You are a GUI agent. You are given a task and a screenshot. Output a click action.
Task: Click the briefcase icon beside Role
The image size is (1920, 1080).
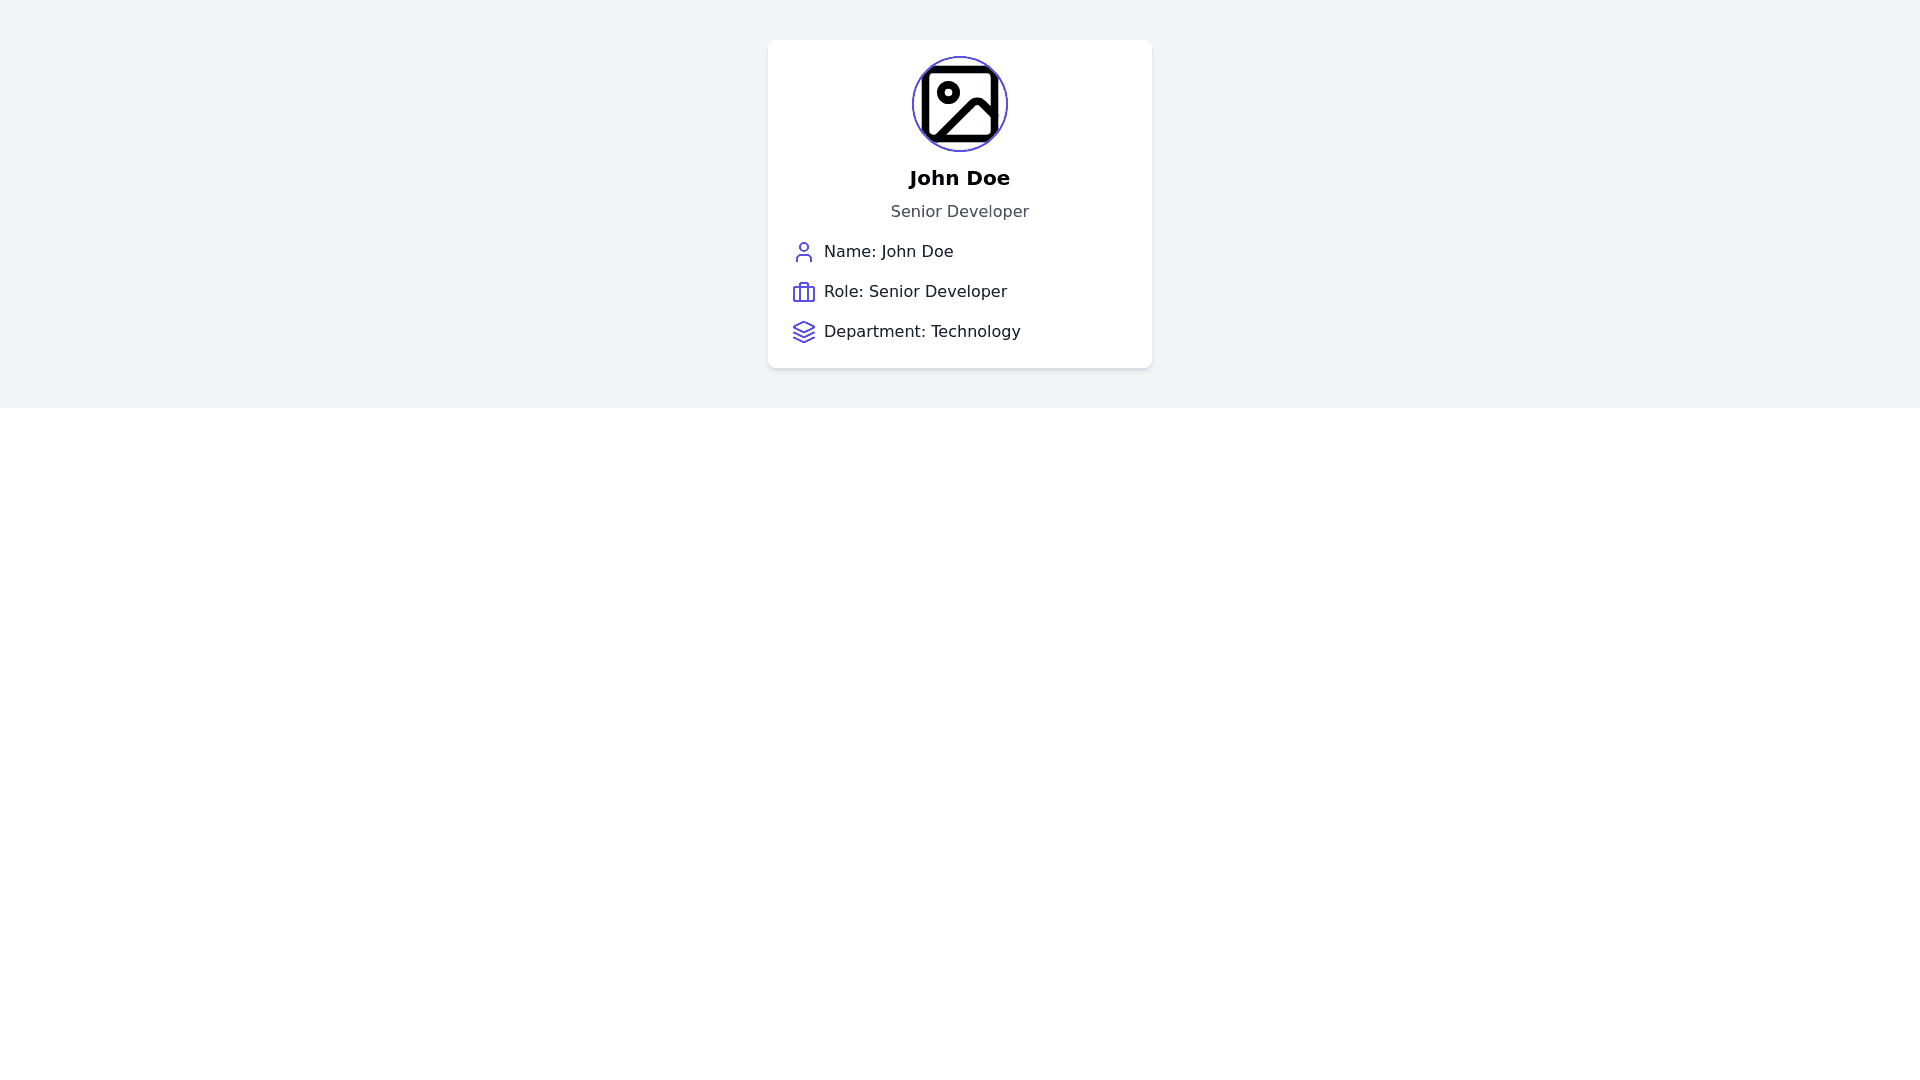[804, 292]
